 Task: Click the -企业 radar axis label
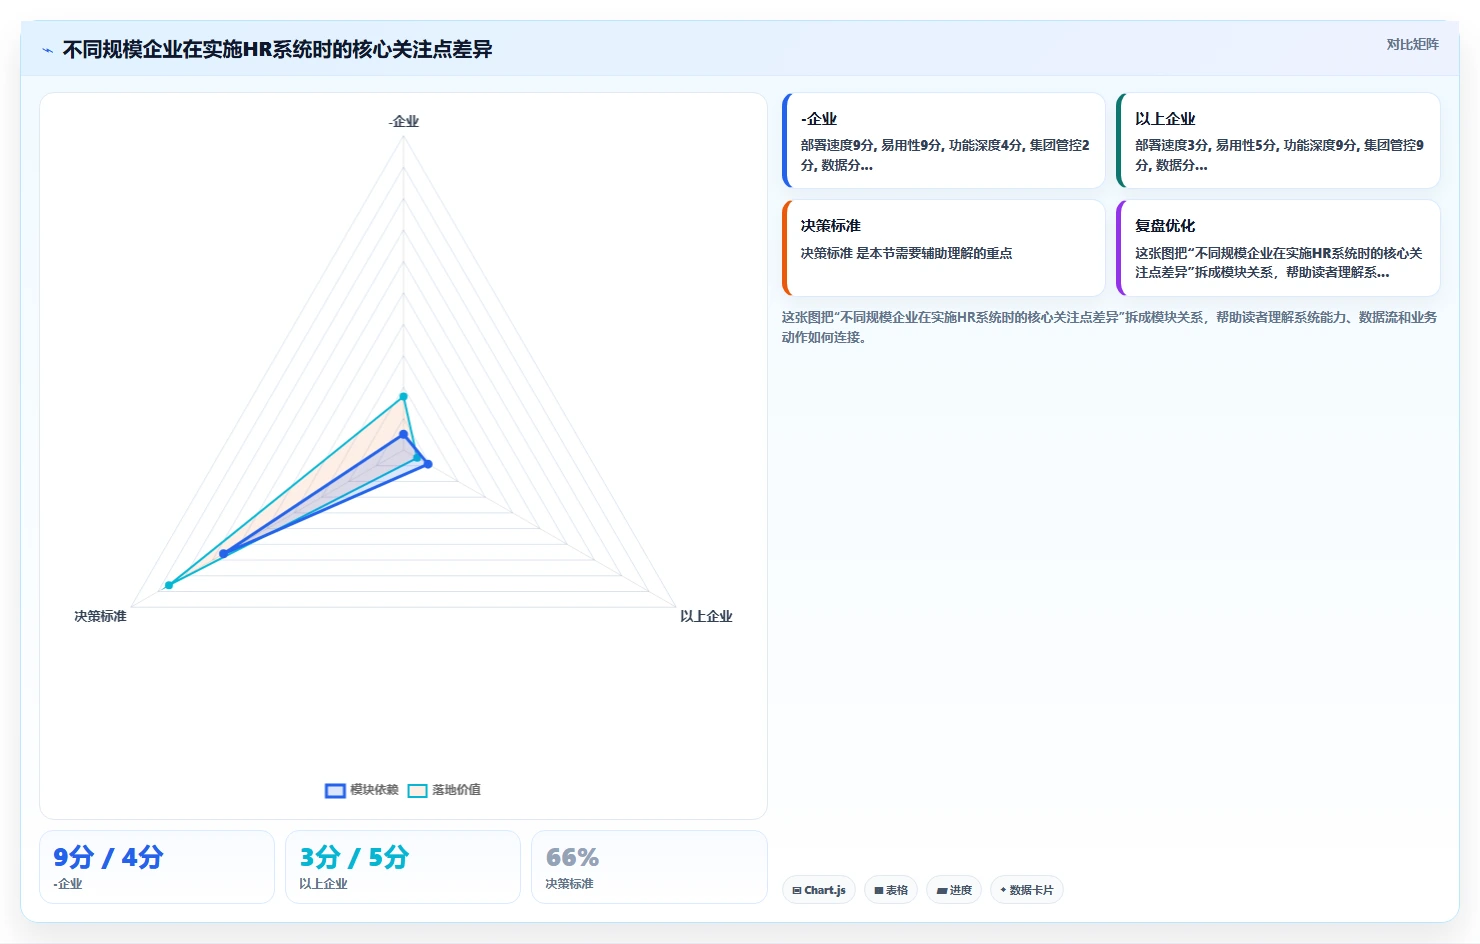pyautogui.click(x=404, y=122)
